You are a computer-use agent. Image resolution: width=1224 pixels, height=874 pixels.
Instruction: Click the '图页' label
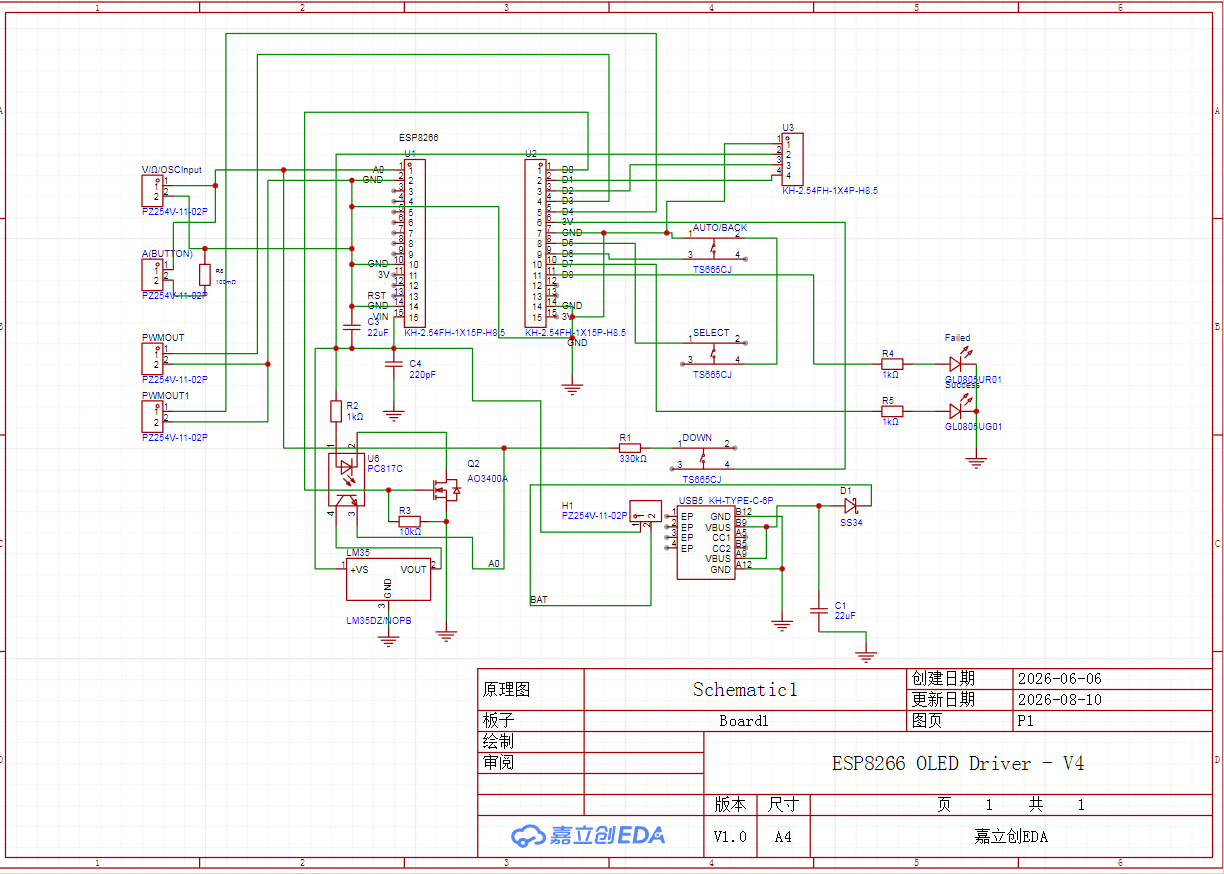click(x=928, y=720)
